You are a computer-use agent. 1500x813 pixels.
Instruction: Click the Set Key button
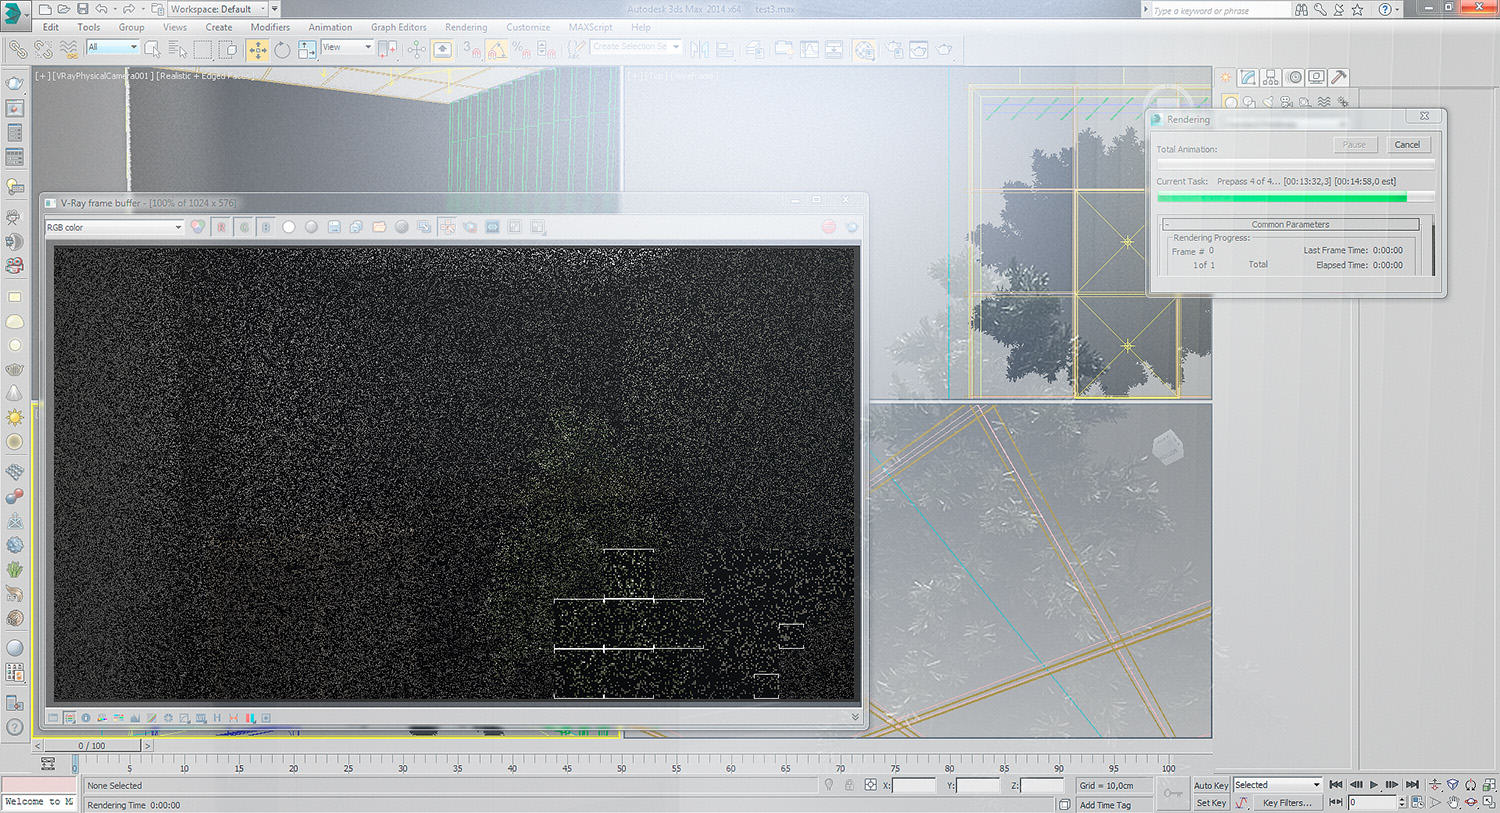click(x=1211, y=803)
